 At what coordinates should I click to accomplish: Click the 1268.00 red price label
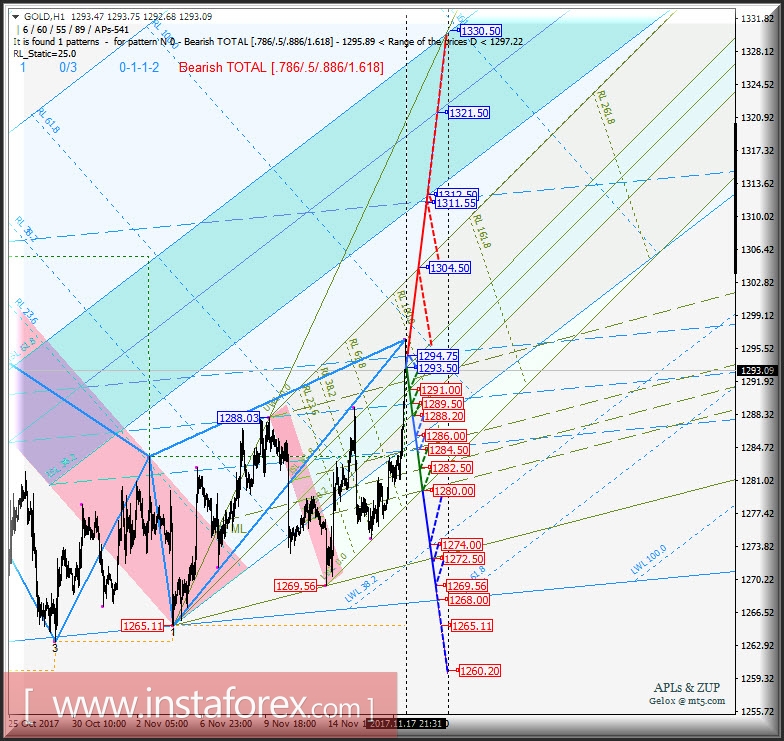(x=468, y=600)
